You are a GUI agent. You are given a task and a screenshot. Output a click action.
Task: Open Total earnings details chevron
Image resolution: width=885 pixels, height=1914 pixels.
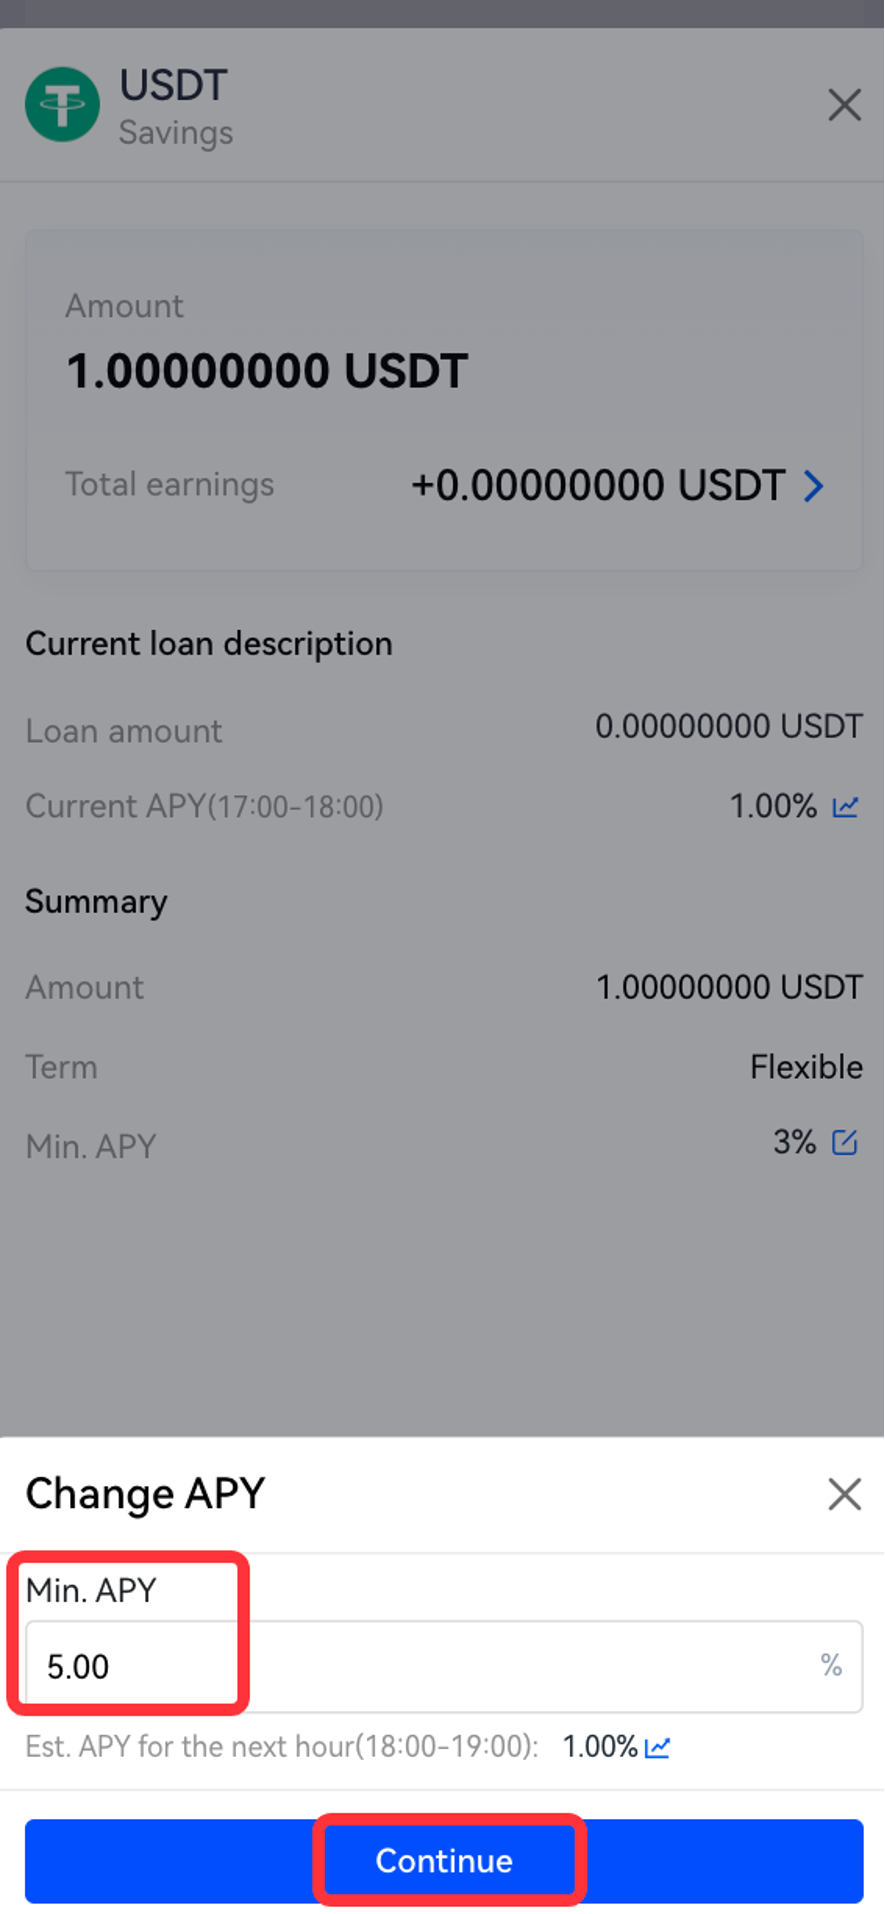(814, 486)
